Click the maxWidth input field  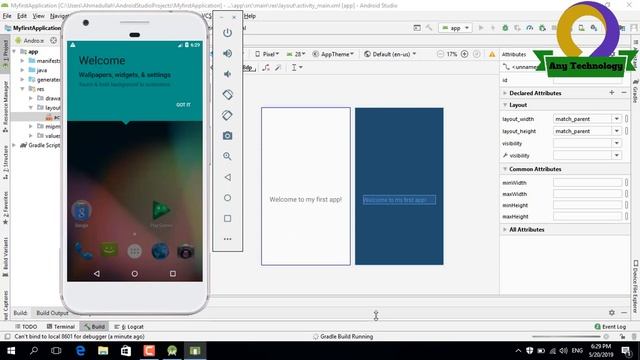click(587, 193)
